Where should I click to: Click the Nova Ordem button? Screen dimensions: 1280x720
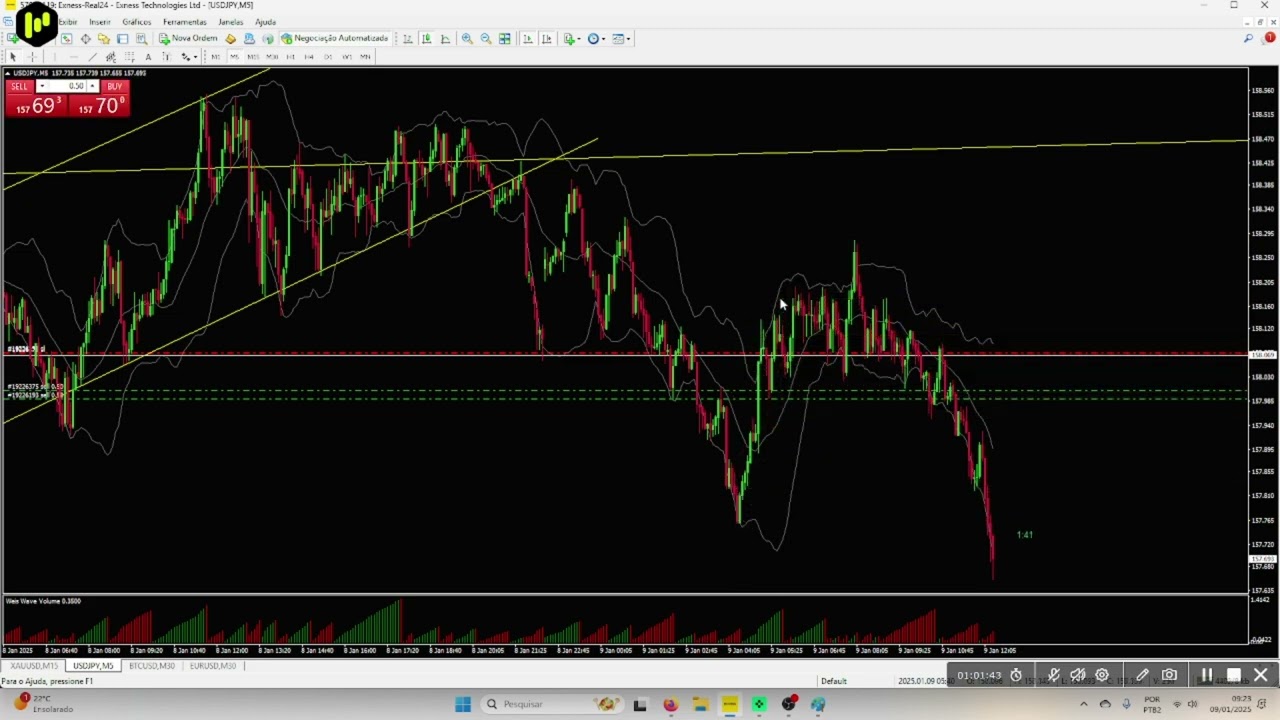(x=188, y=38)
